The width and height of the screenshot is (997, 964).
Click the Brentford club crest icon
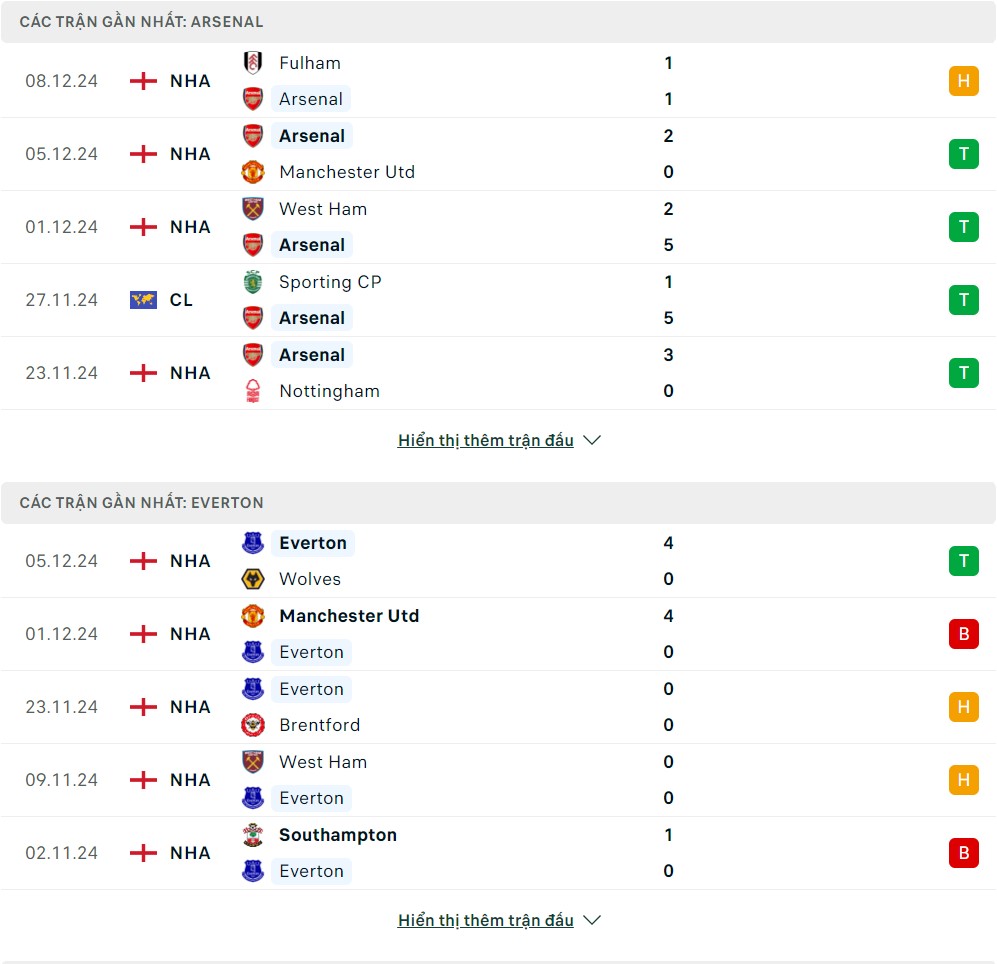coord(253,725)
